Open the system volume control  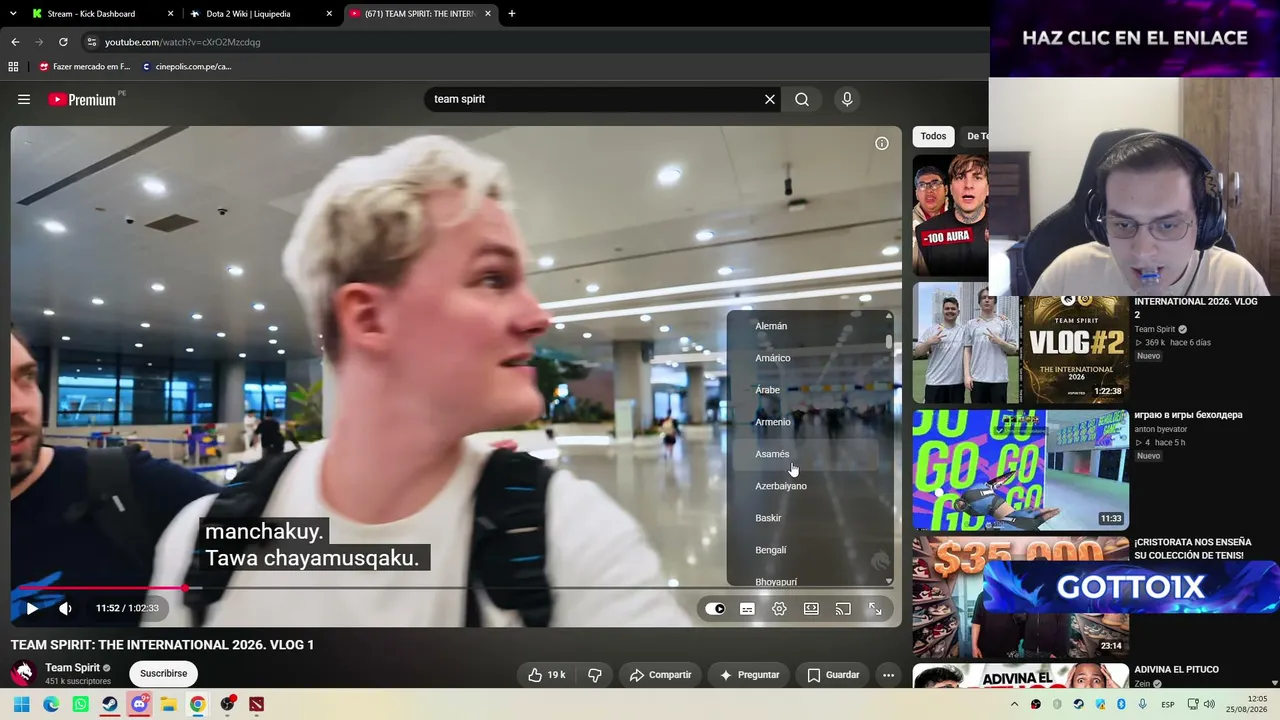(1211, 704)
